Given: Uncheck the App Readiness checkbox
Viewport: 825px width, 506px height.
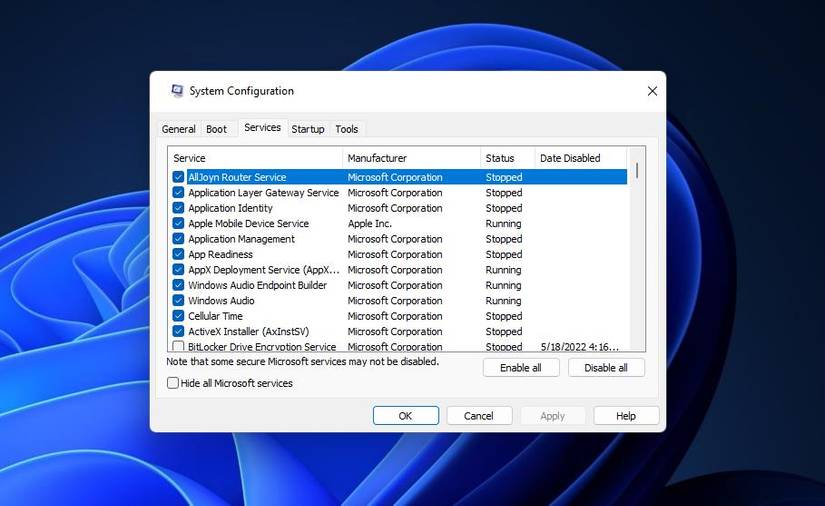Looking at the screenshot, I should (x=178, y=255).
